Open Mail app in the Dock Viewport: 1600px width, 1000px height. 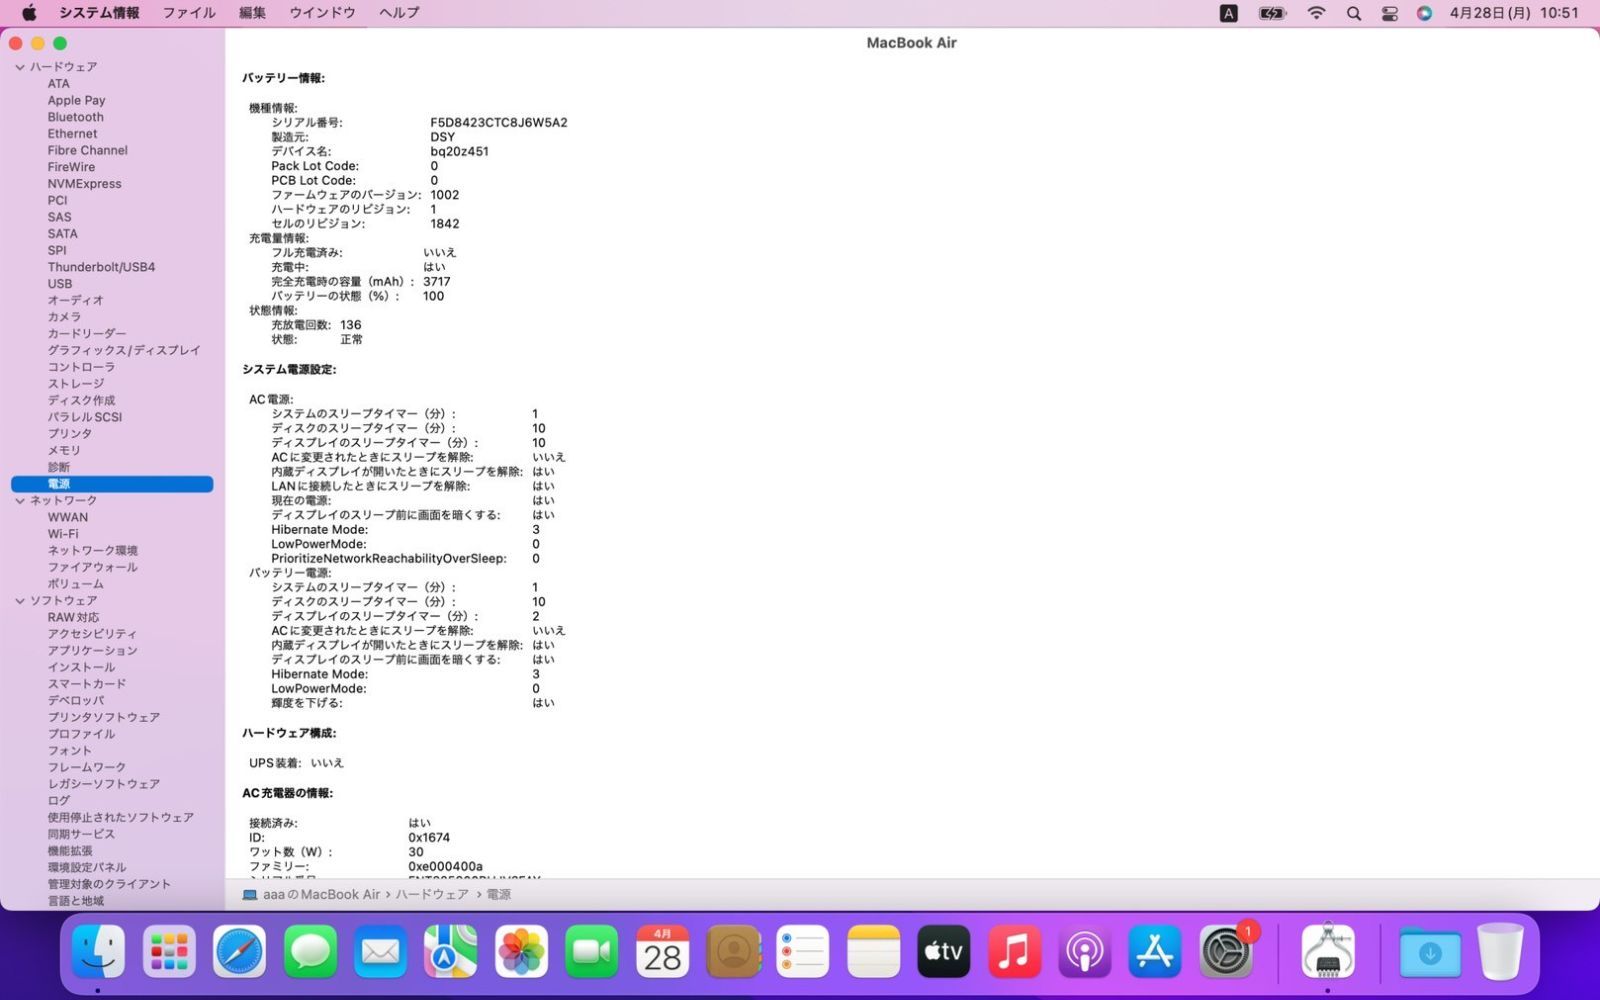(x=380, y=951)
